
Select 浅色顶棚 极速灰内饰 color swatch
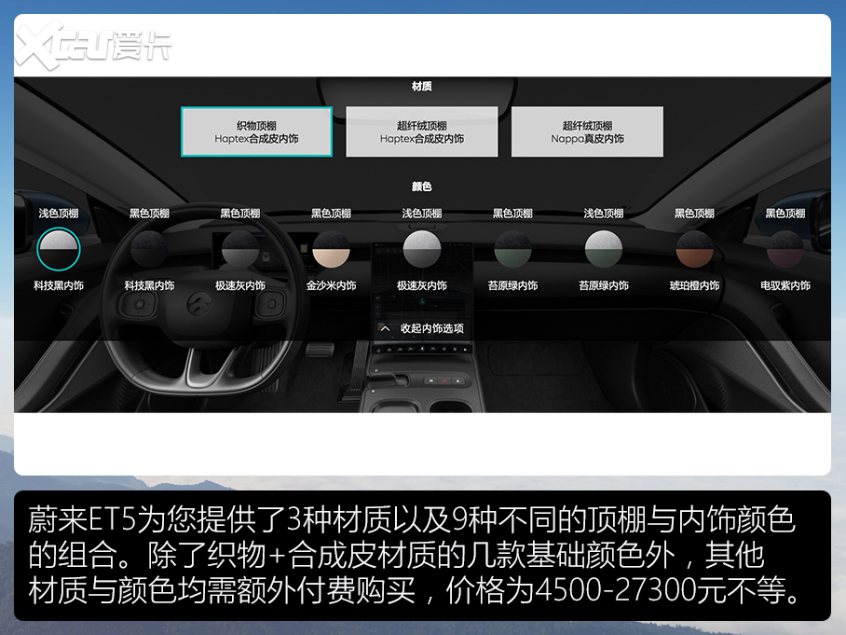coord(422,249)
